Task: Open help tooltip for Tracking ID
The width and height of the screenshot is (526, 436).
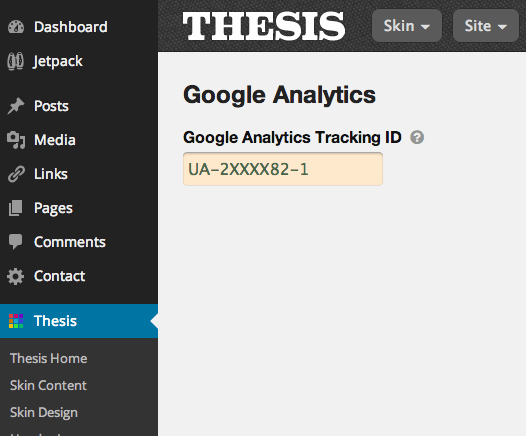Action: 417,138
